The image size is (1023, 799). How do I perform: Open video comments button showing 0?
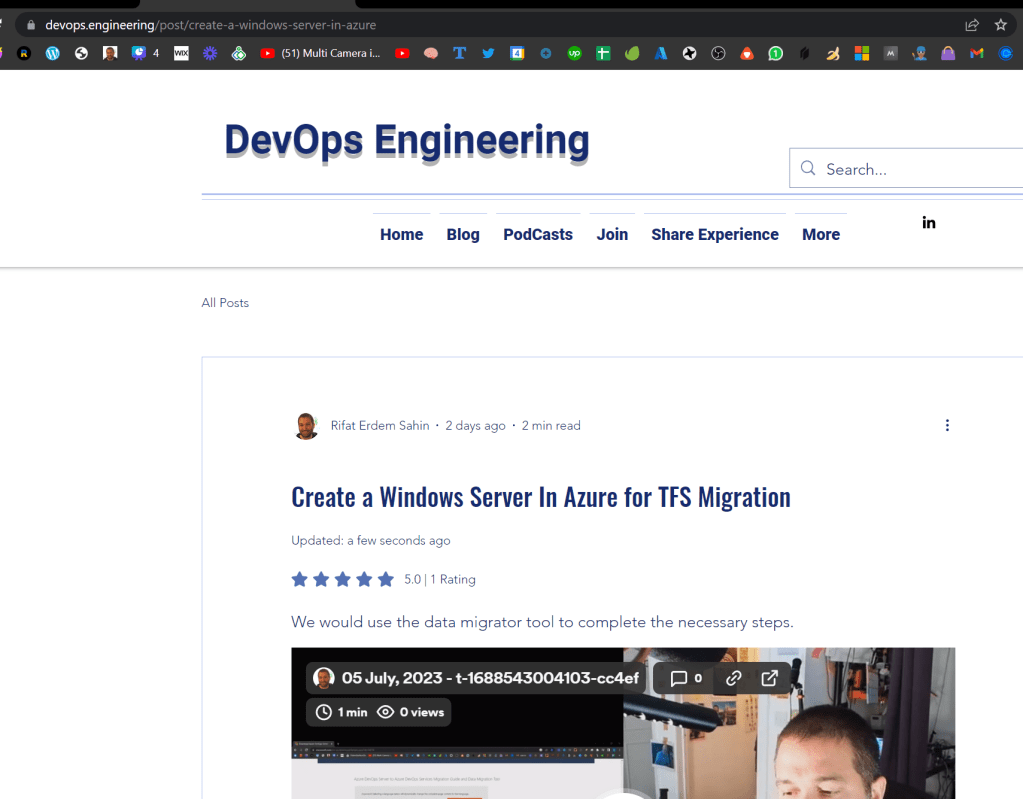tap(686, 678)
